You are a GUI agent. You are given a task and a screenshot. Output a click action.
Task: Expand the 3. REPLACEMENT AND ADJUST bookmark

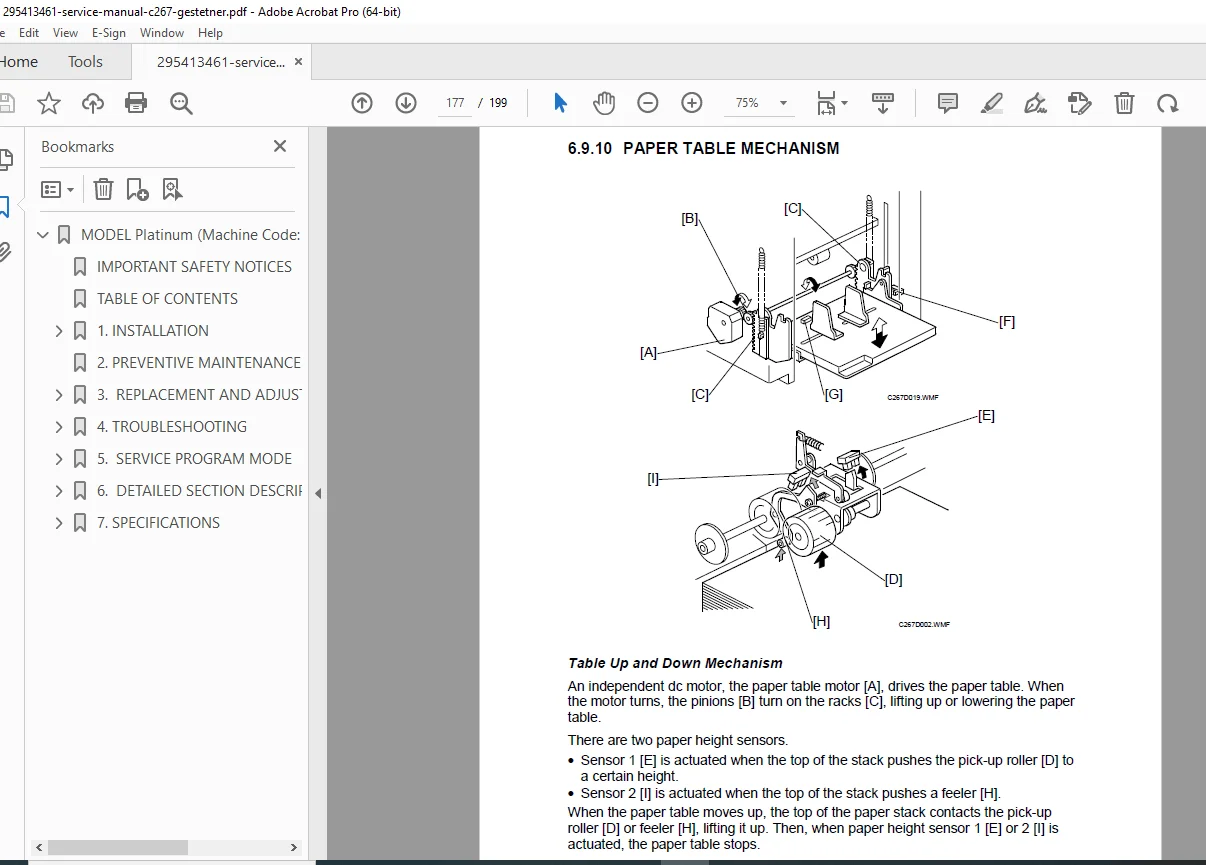click(x=59, y=395)
